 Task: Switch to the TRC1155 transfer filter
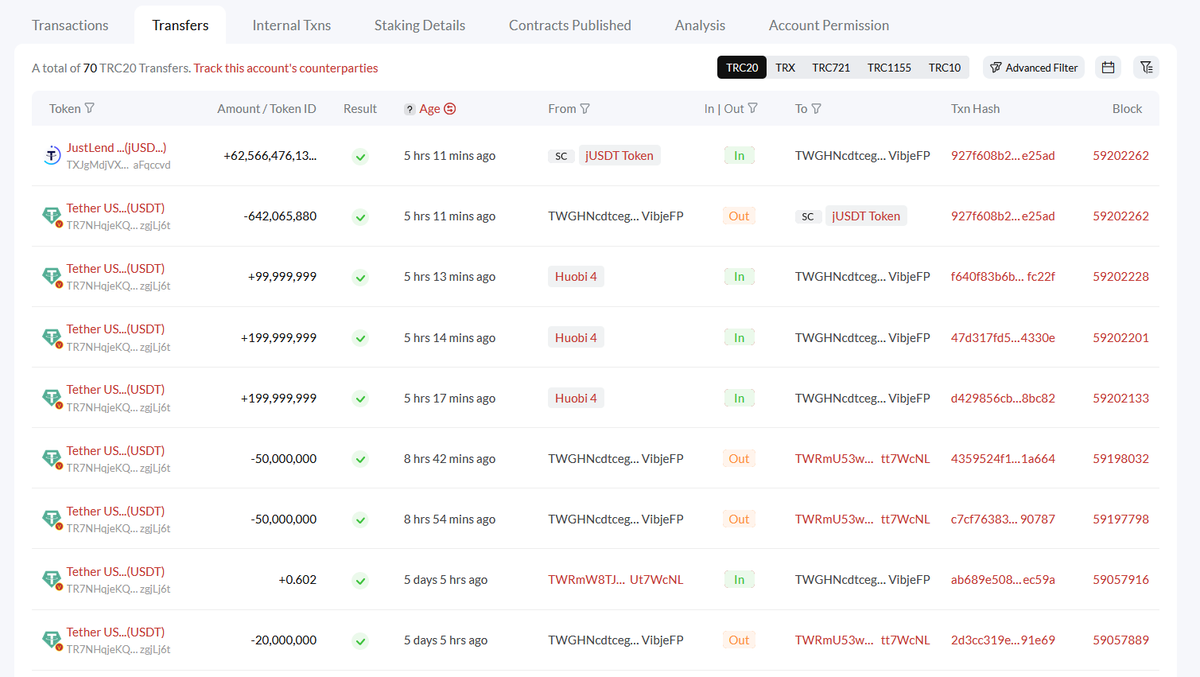889,67
